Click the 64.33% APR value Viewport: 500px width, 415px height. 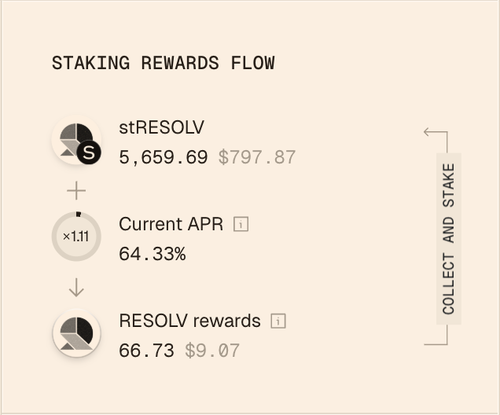[x=152, y=254]
